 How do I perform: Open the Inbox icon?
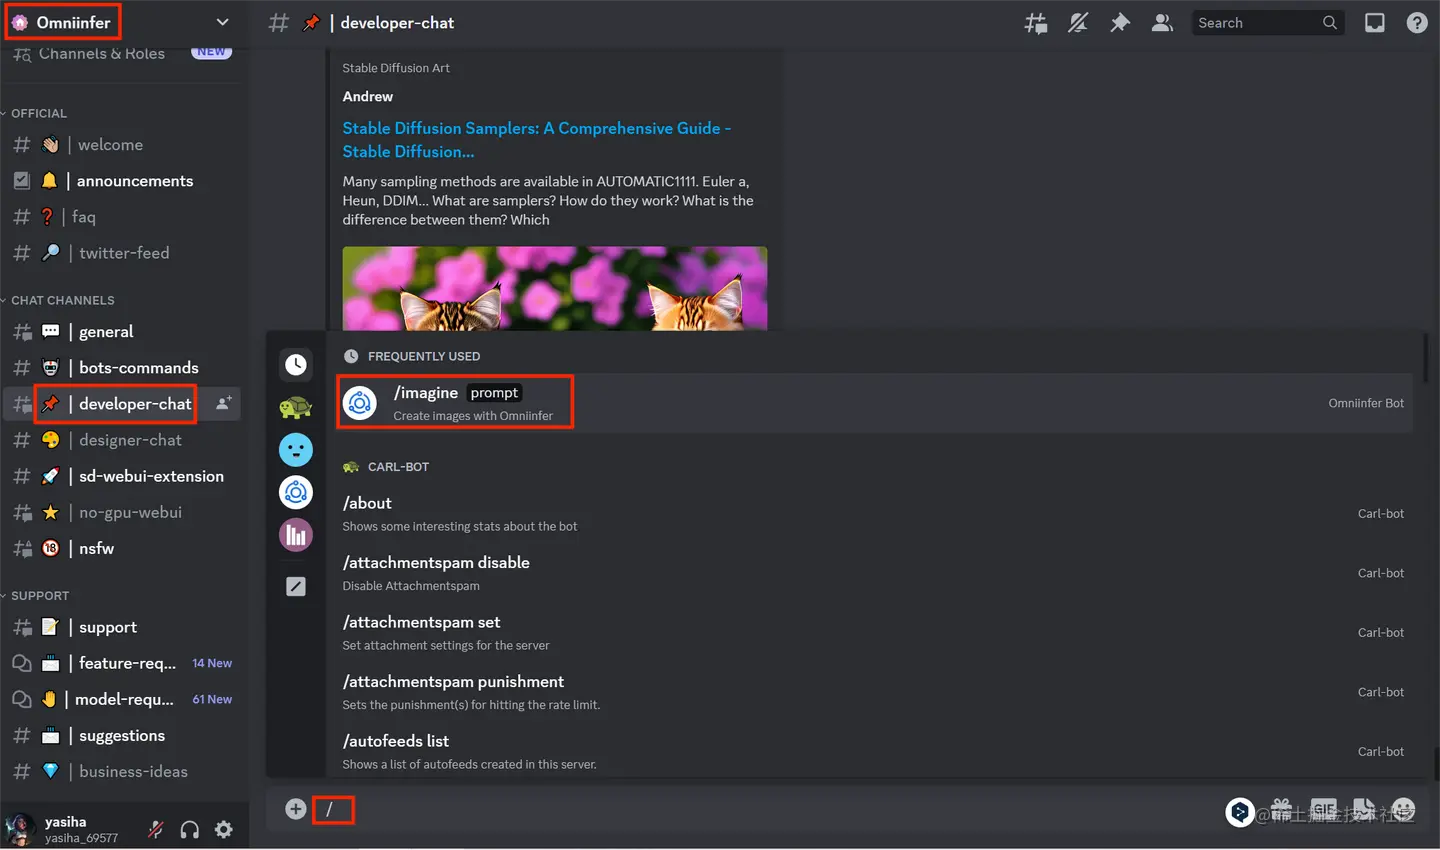coord(1375,23)
